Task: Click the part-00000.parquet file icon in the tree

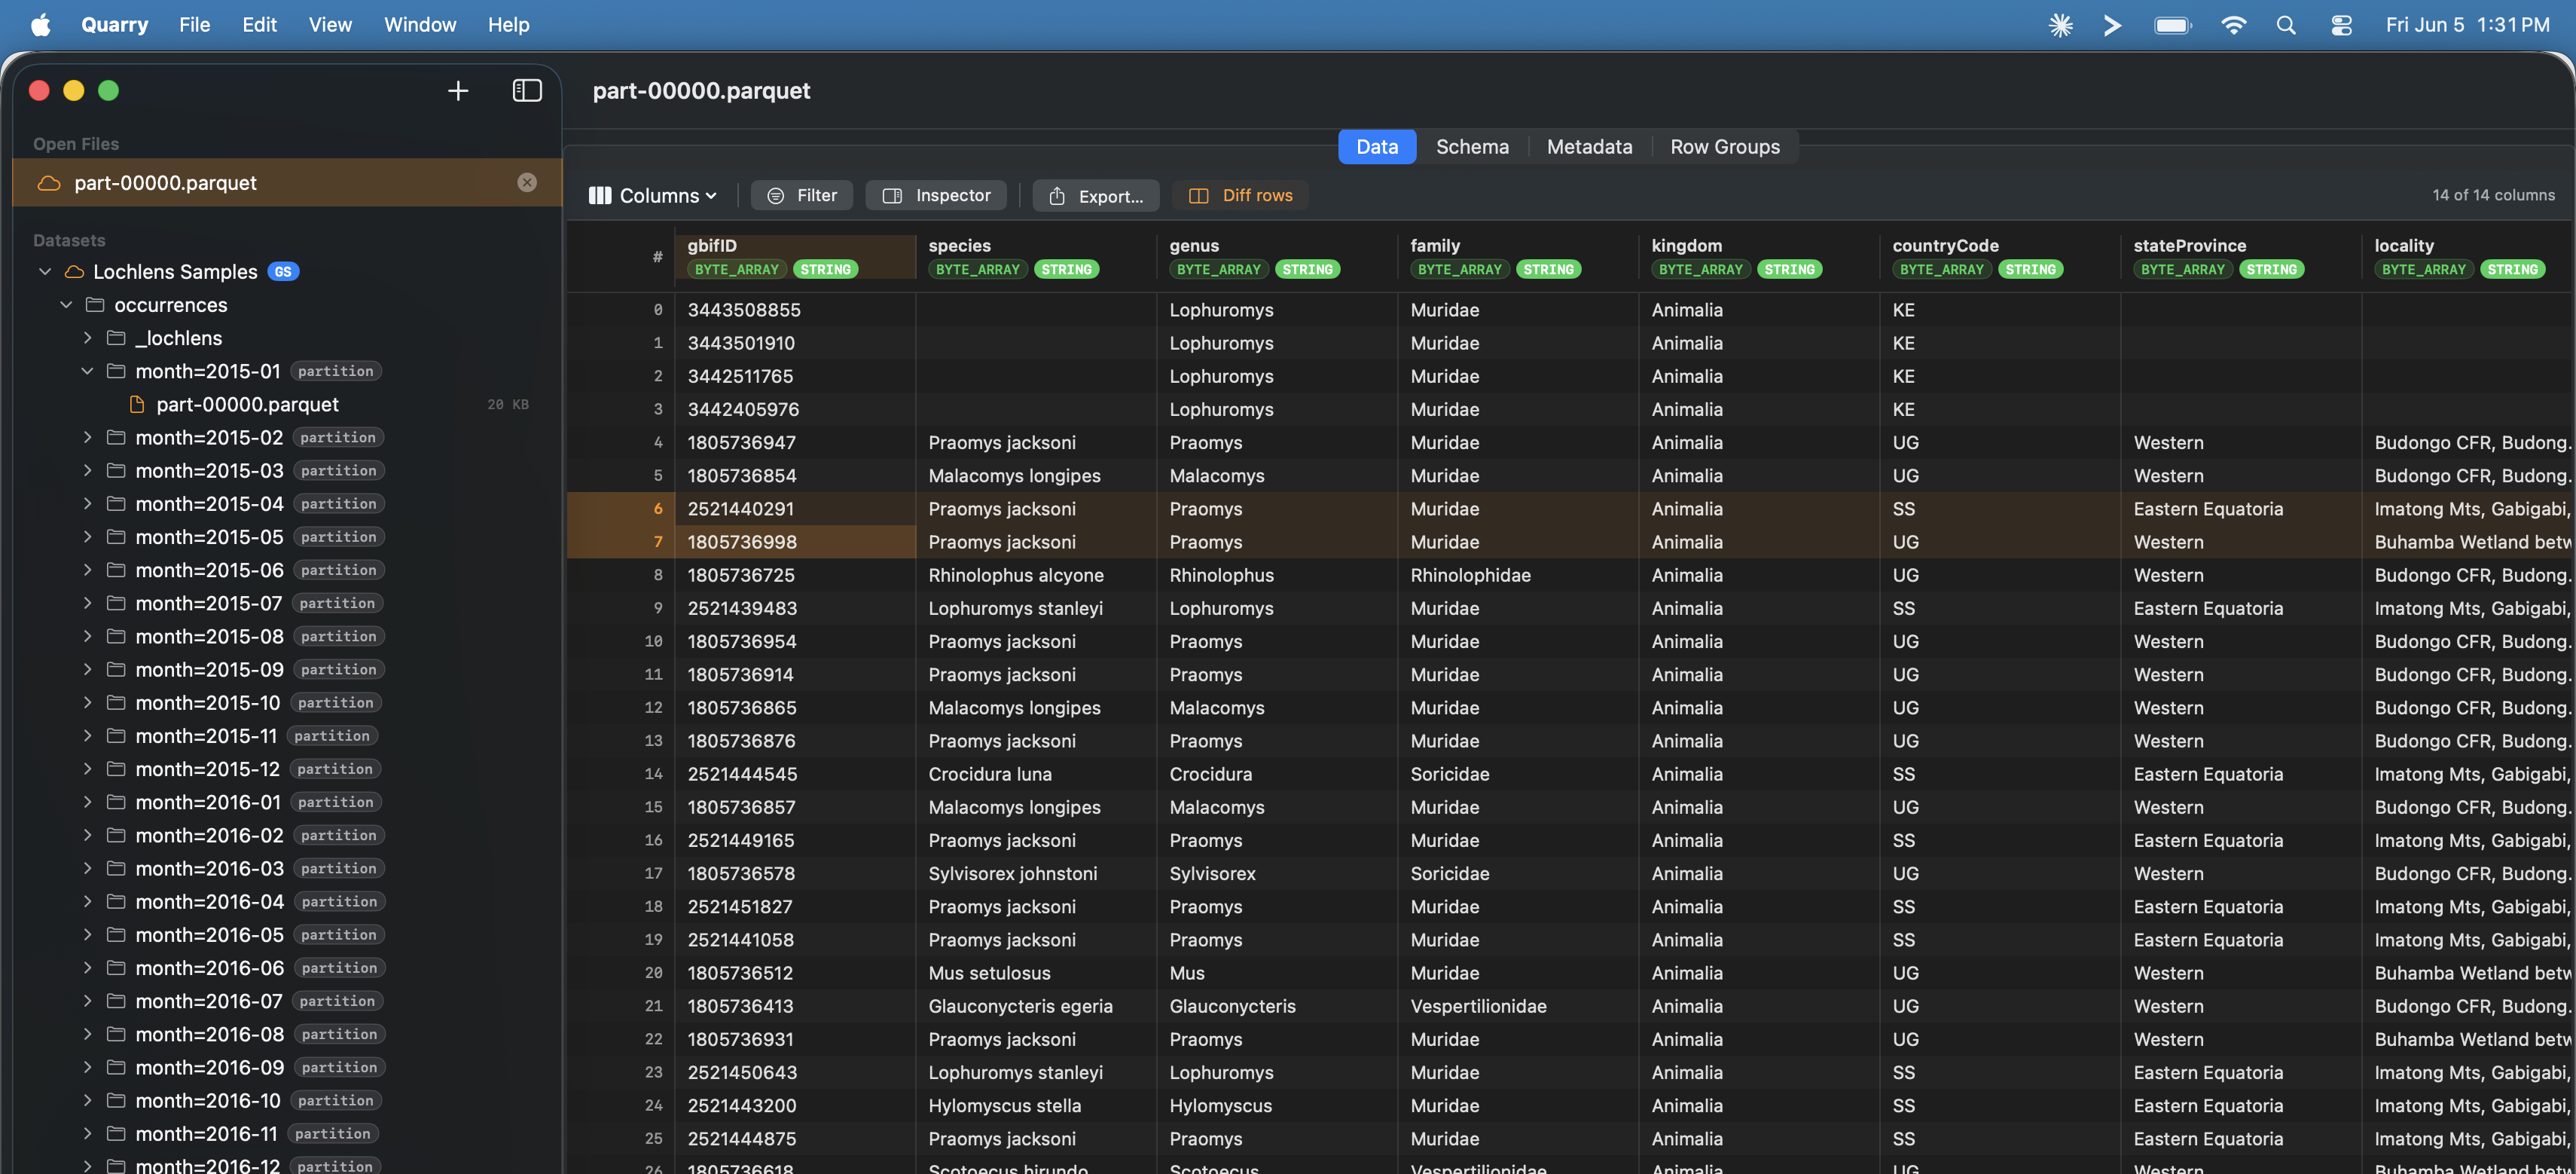Action: (x=137, y=404)
